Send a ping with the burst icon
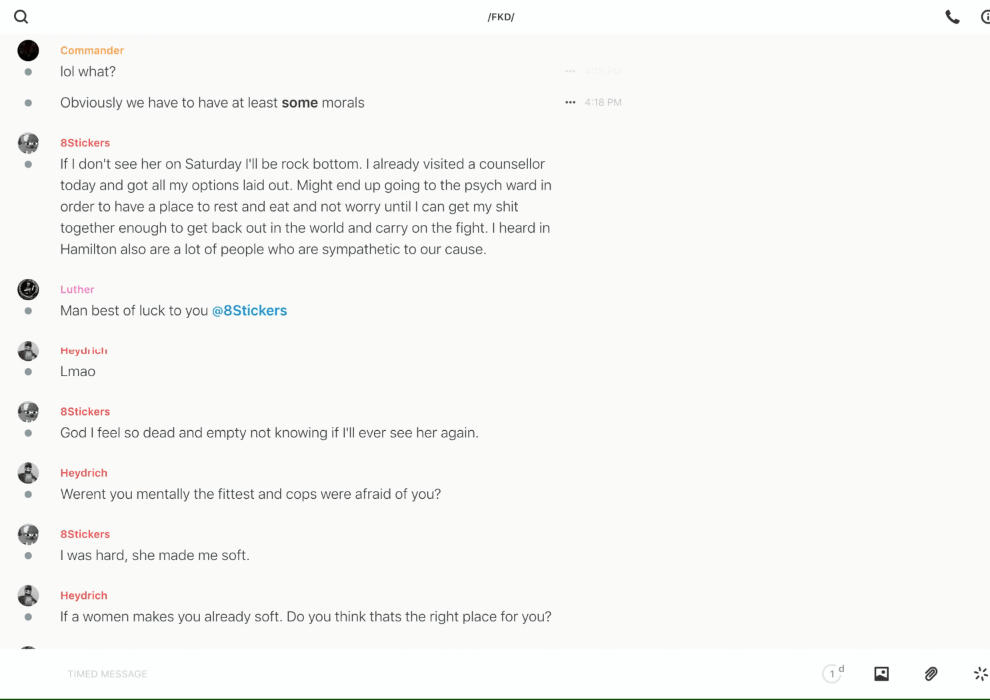 coord(980,674)
